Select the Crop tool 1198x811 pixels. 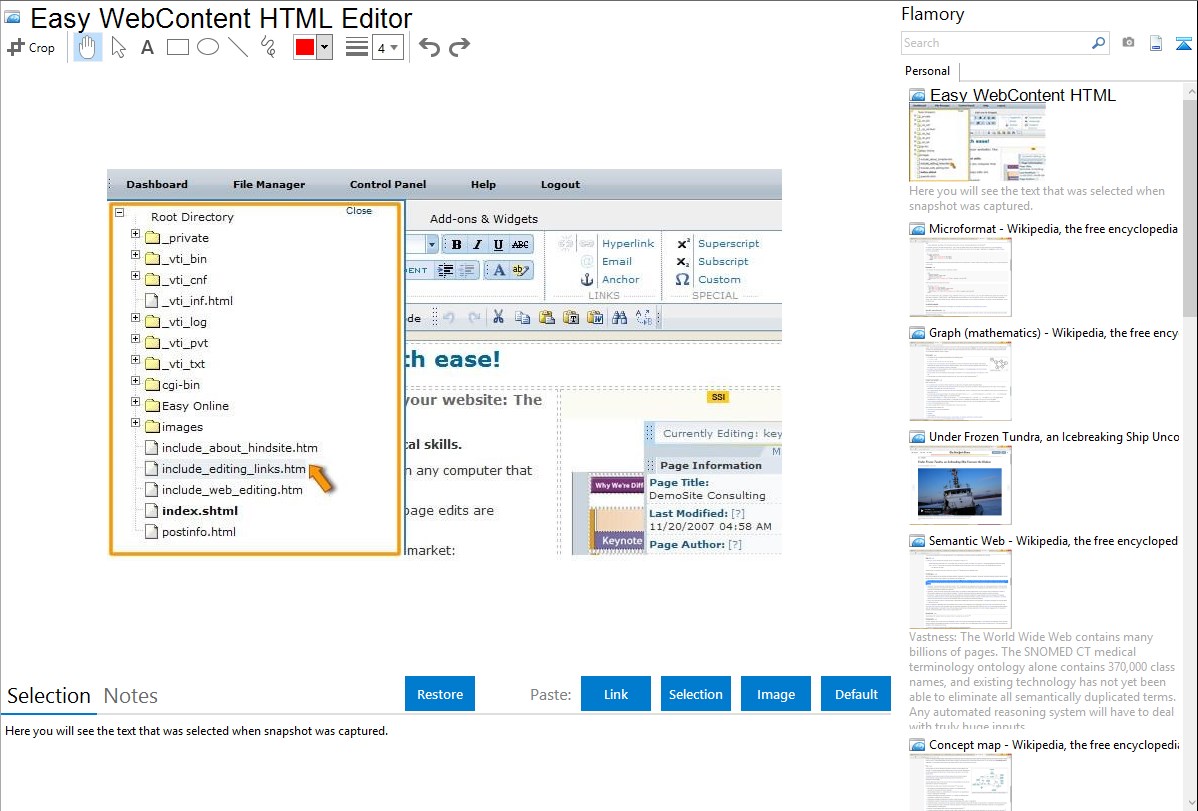point(31,47)
